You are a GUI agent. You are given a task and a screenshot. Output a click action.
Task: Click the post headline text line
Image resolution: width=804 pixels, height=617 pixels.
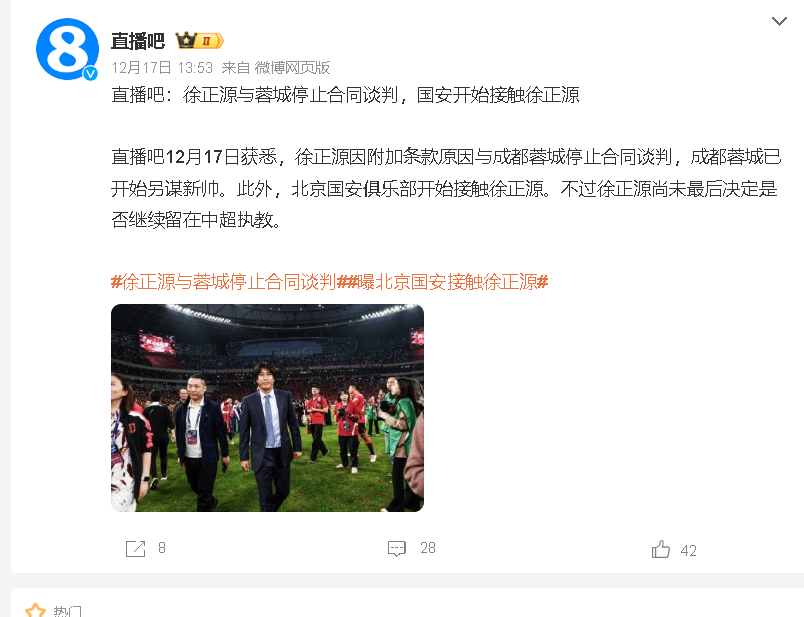345,95
